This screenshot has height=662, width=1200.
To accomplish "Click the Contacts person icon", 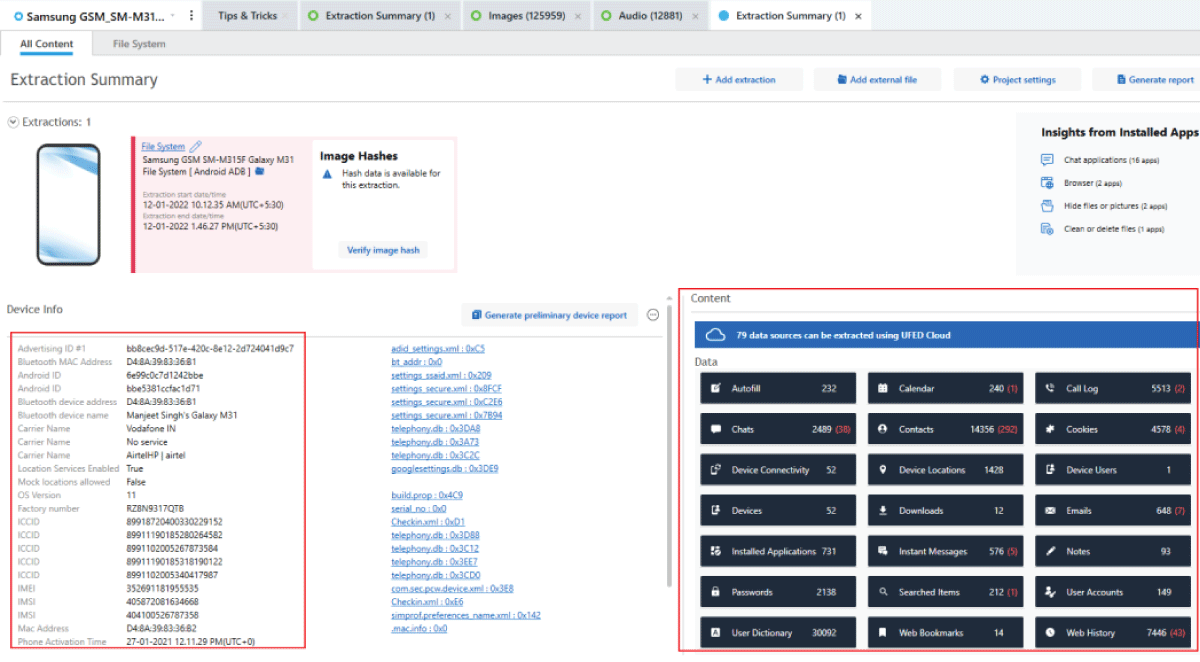I will click(x=883, y=429).
